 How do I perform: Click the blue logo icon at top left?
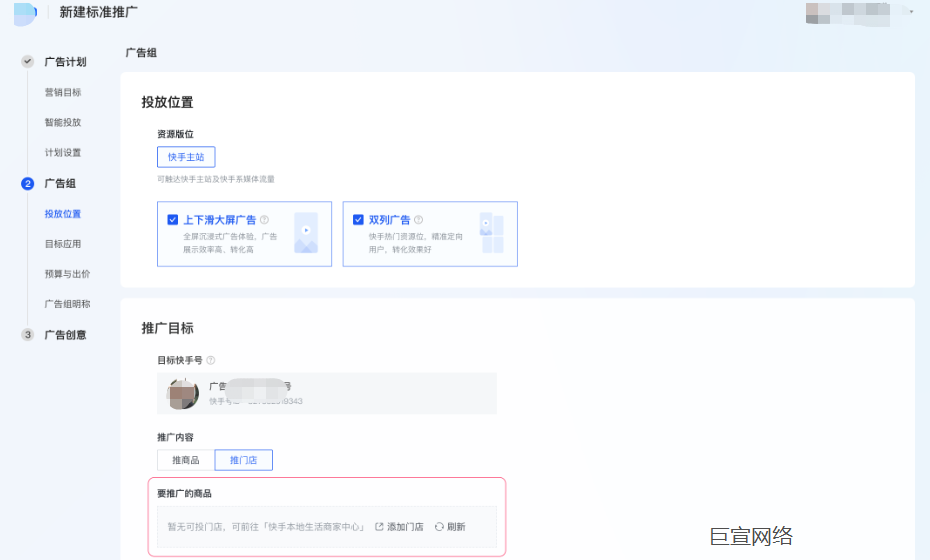25,14
